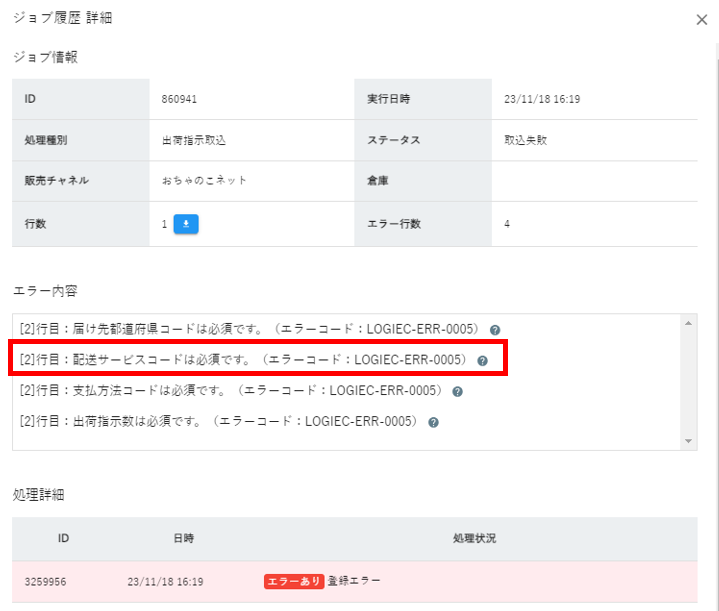
Task: Click the 出荷指示取込 processing type value
Action: point(191,140)
